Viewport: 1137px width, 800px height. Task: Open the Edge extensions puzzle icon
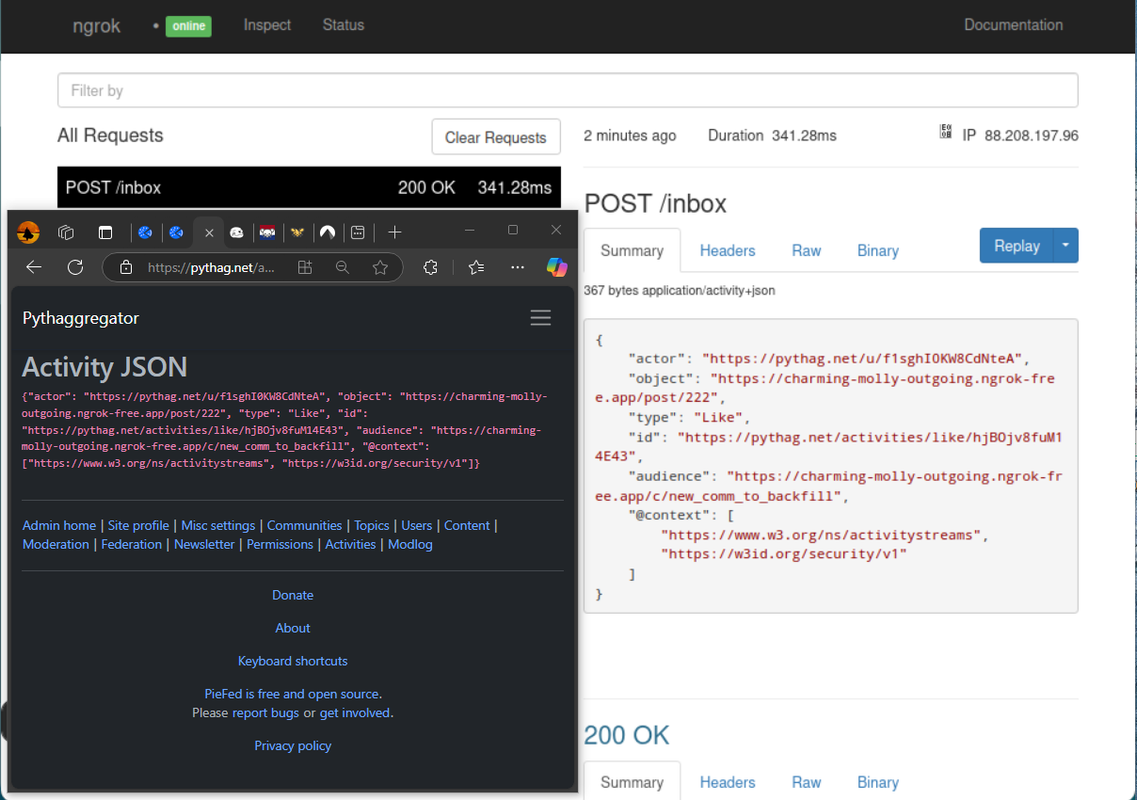coord(431,267)
